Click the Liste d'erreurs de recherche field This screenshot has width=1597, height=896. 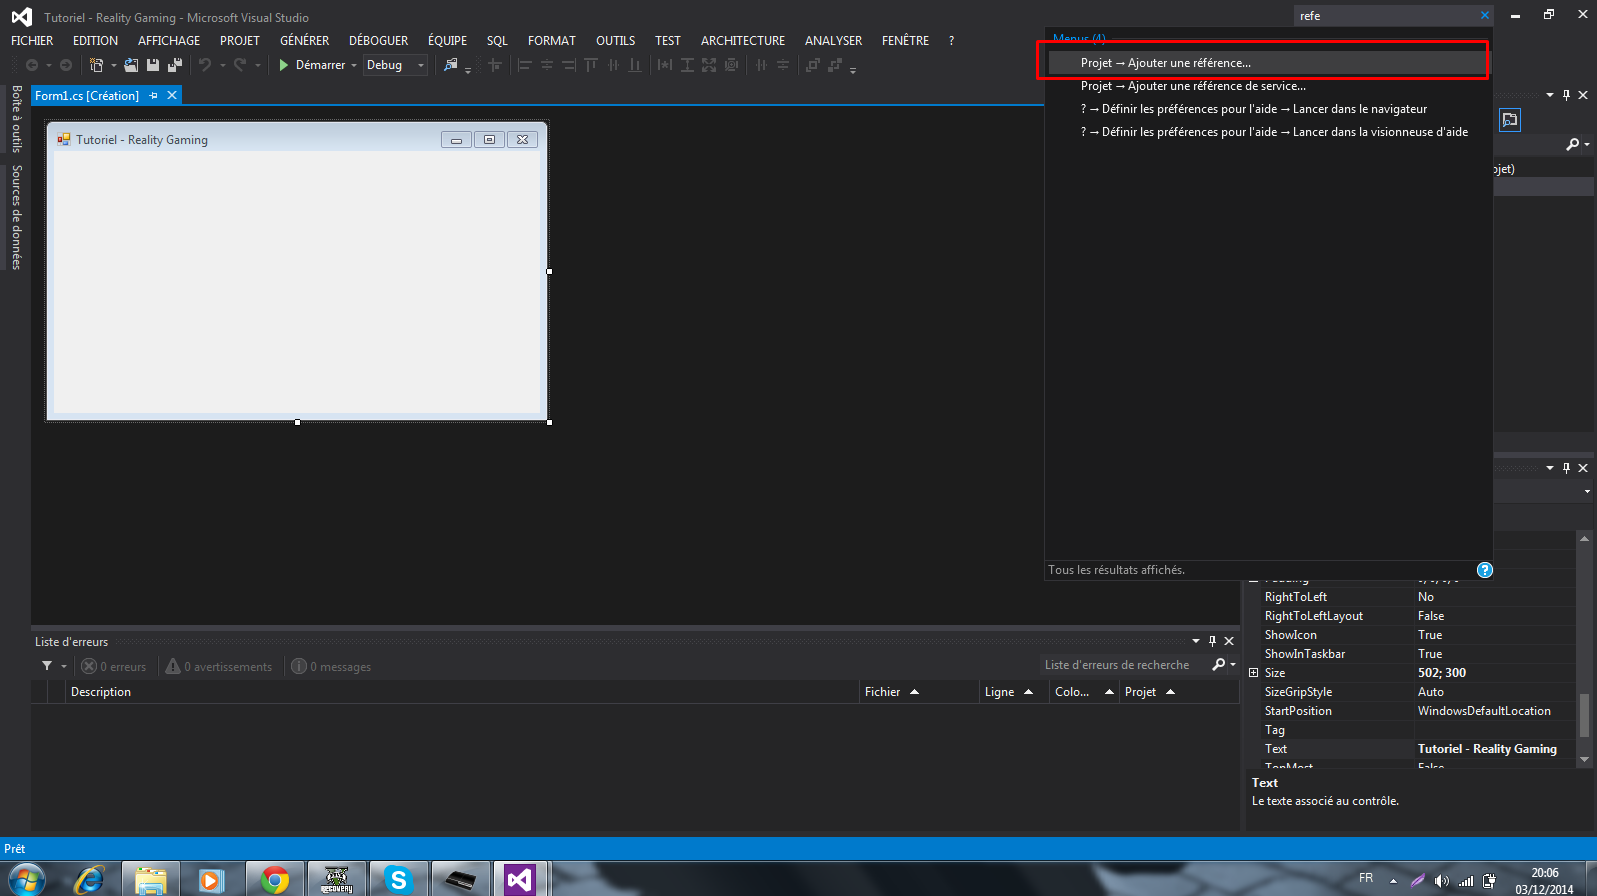[1124, 665]
